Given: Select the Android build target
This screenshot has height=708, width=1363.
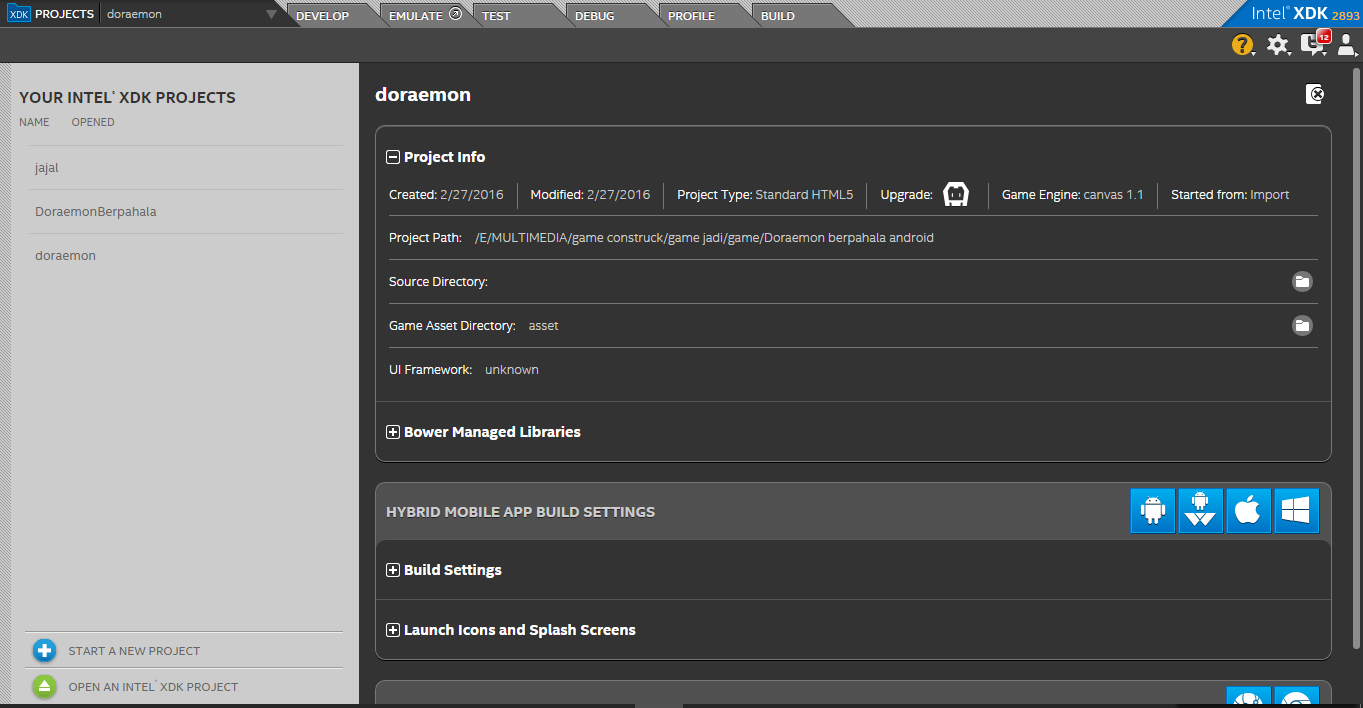Looking at the screenshot, I should point(1153,511).
